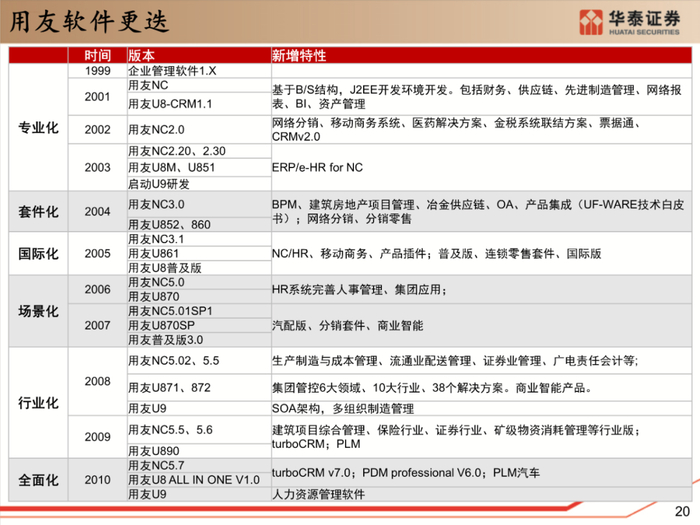Click the 用友NC3.1 version cell
Screen dimensions: 700x525
pyautogui.click(x=199, y=239)
